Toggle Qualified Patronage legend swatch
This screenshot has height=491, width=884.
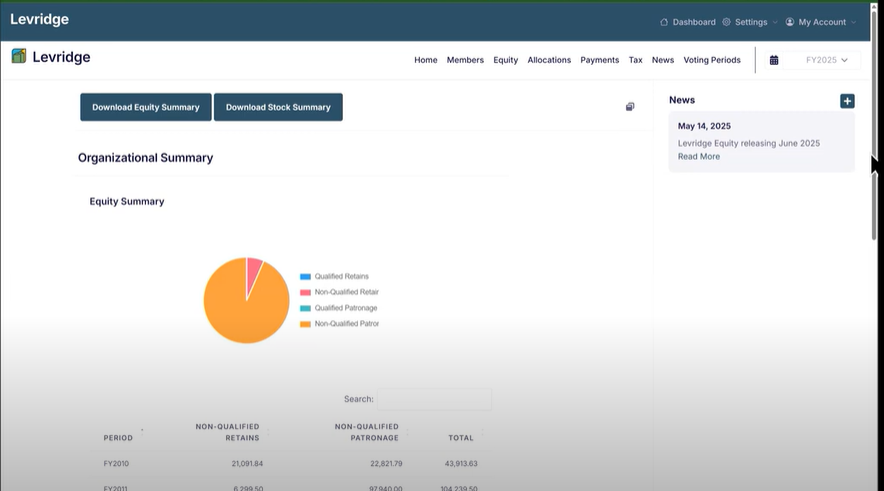coord(305,308)
